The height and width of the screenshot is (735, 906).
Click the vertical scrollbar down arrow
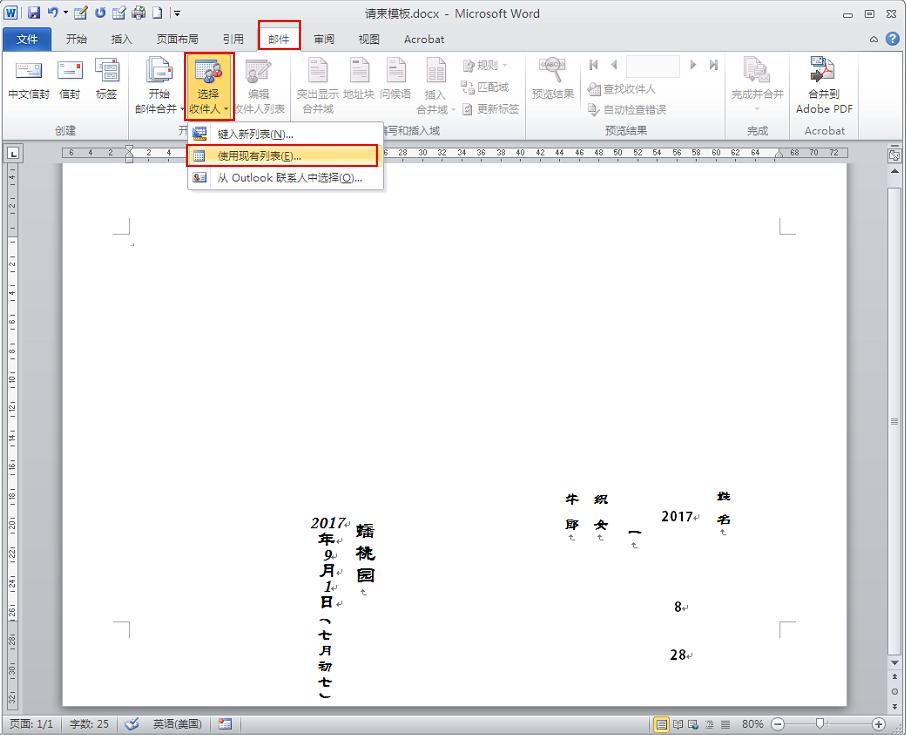point(894,663)
